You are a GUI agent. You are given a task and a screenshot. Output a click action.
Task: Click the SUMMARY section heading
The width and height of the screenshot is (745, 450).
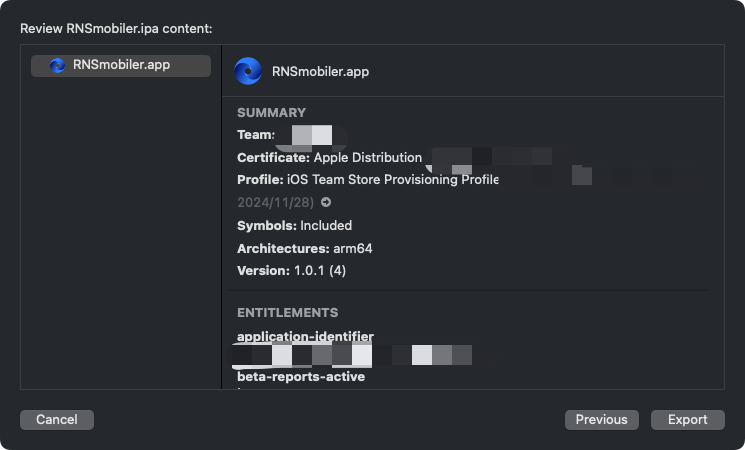[271, 113]
